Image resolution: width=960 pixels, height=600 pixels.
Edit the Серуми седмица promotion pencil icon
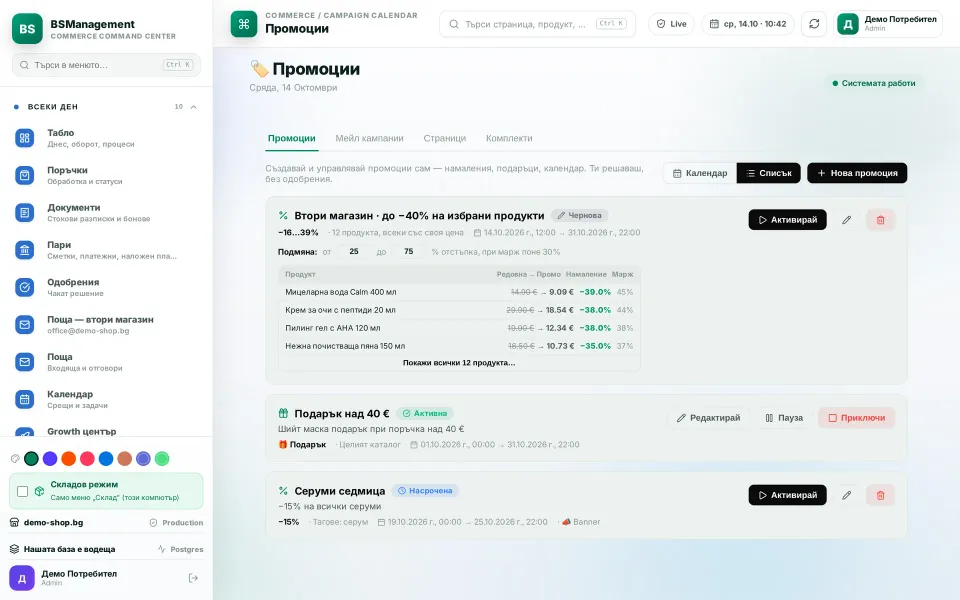coord(846,495)
